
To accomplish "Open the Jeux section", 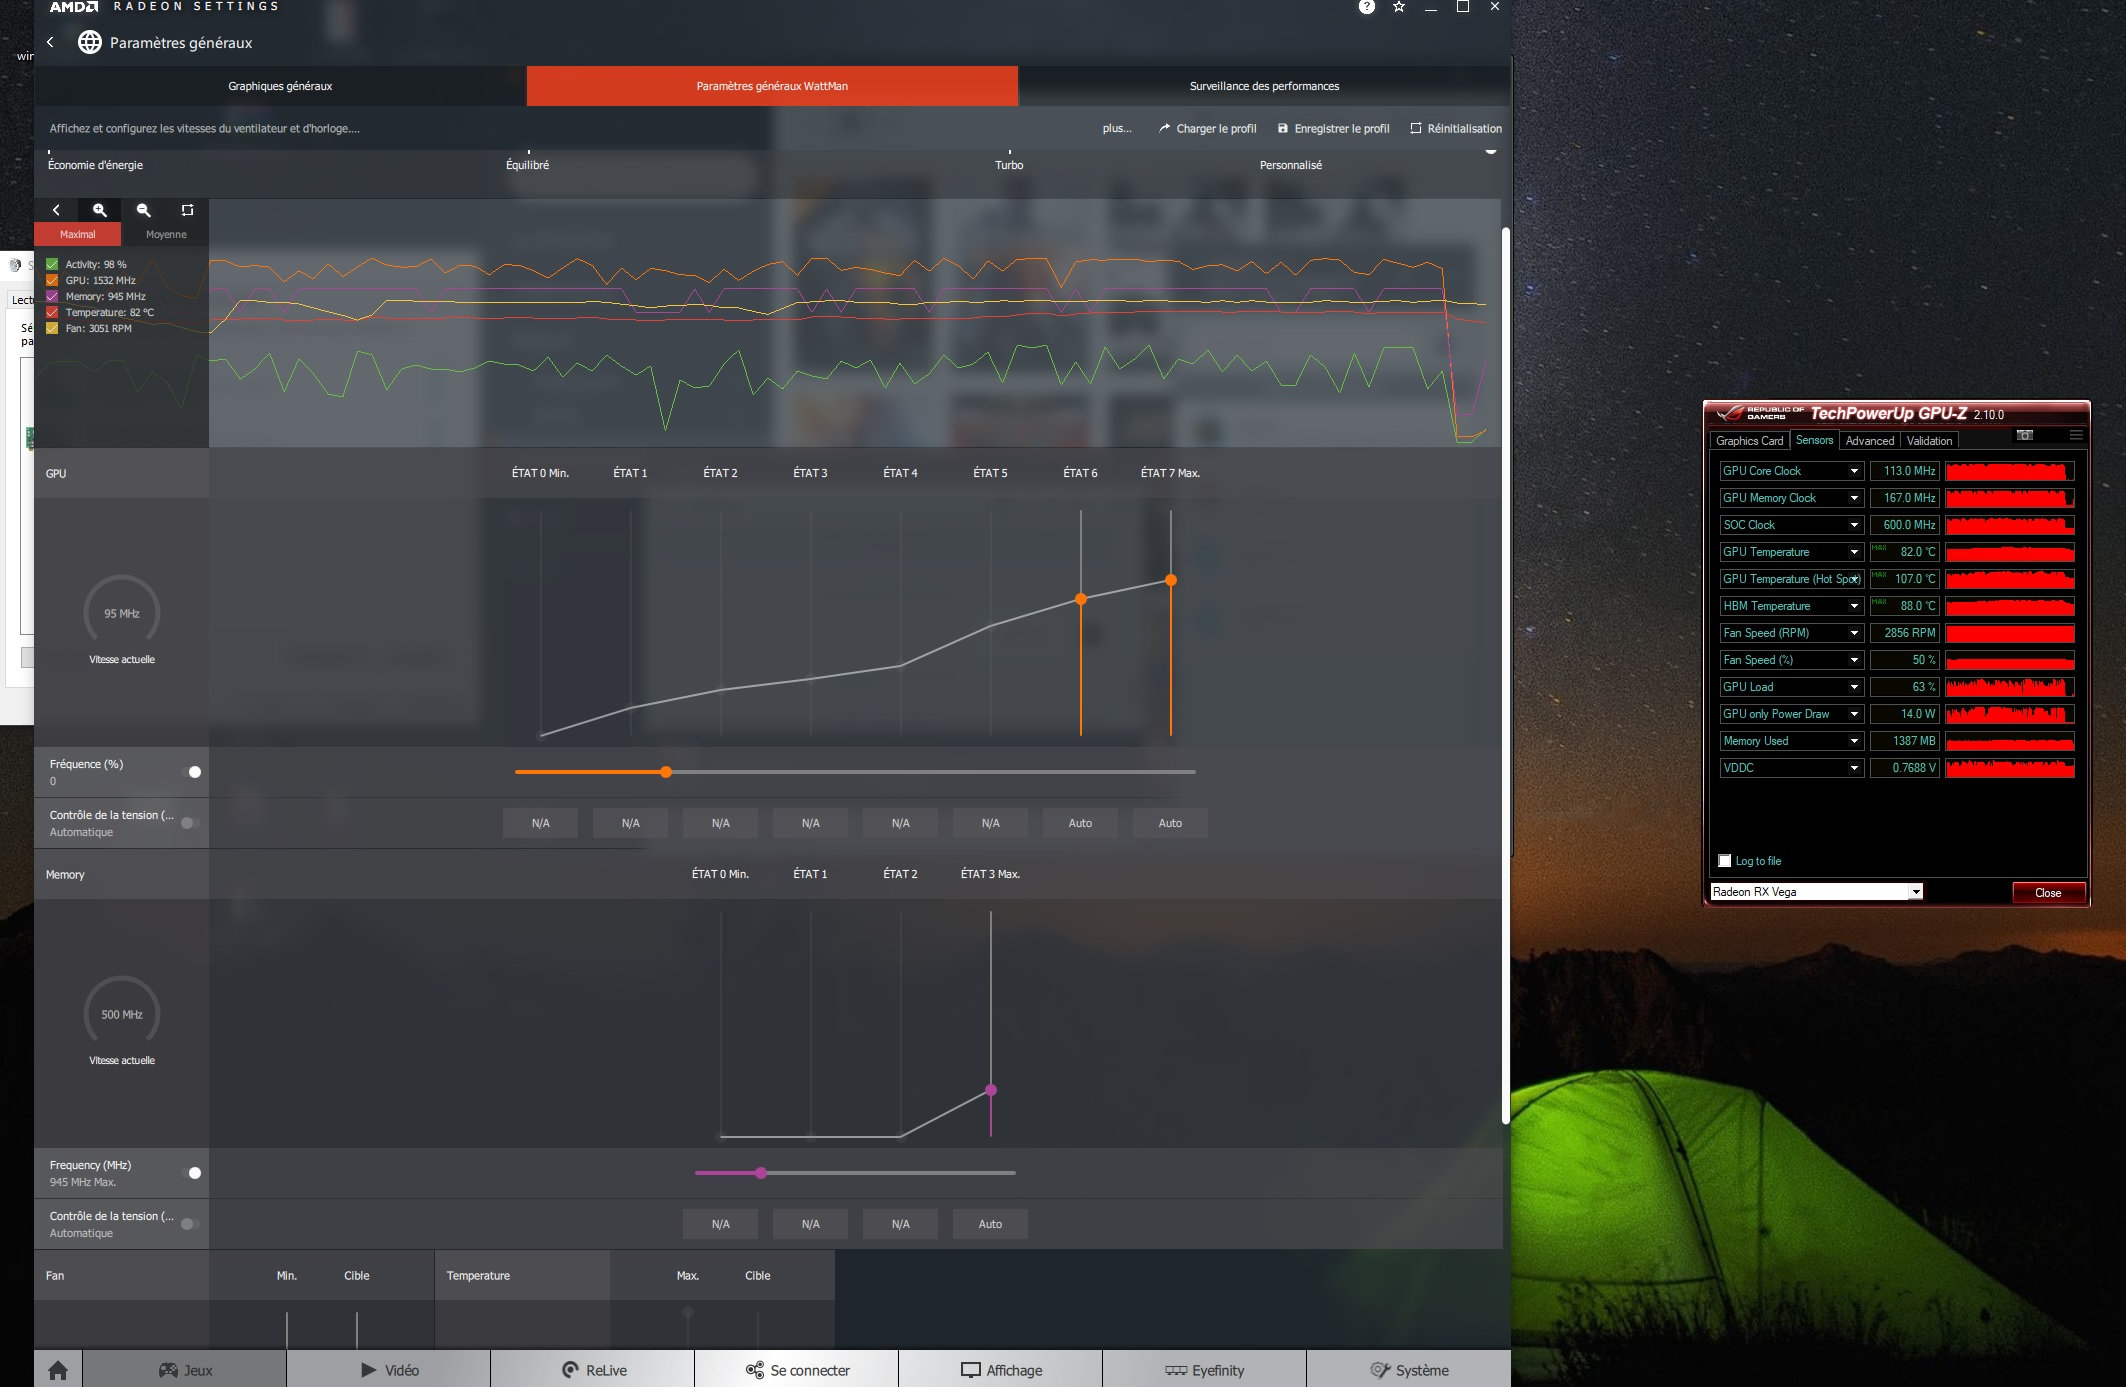I will [x=185, y=1370].
